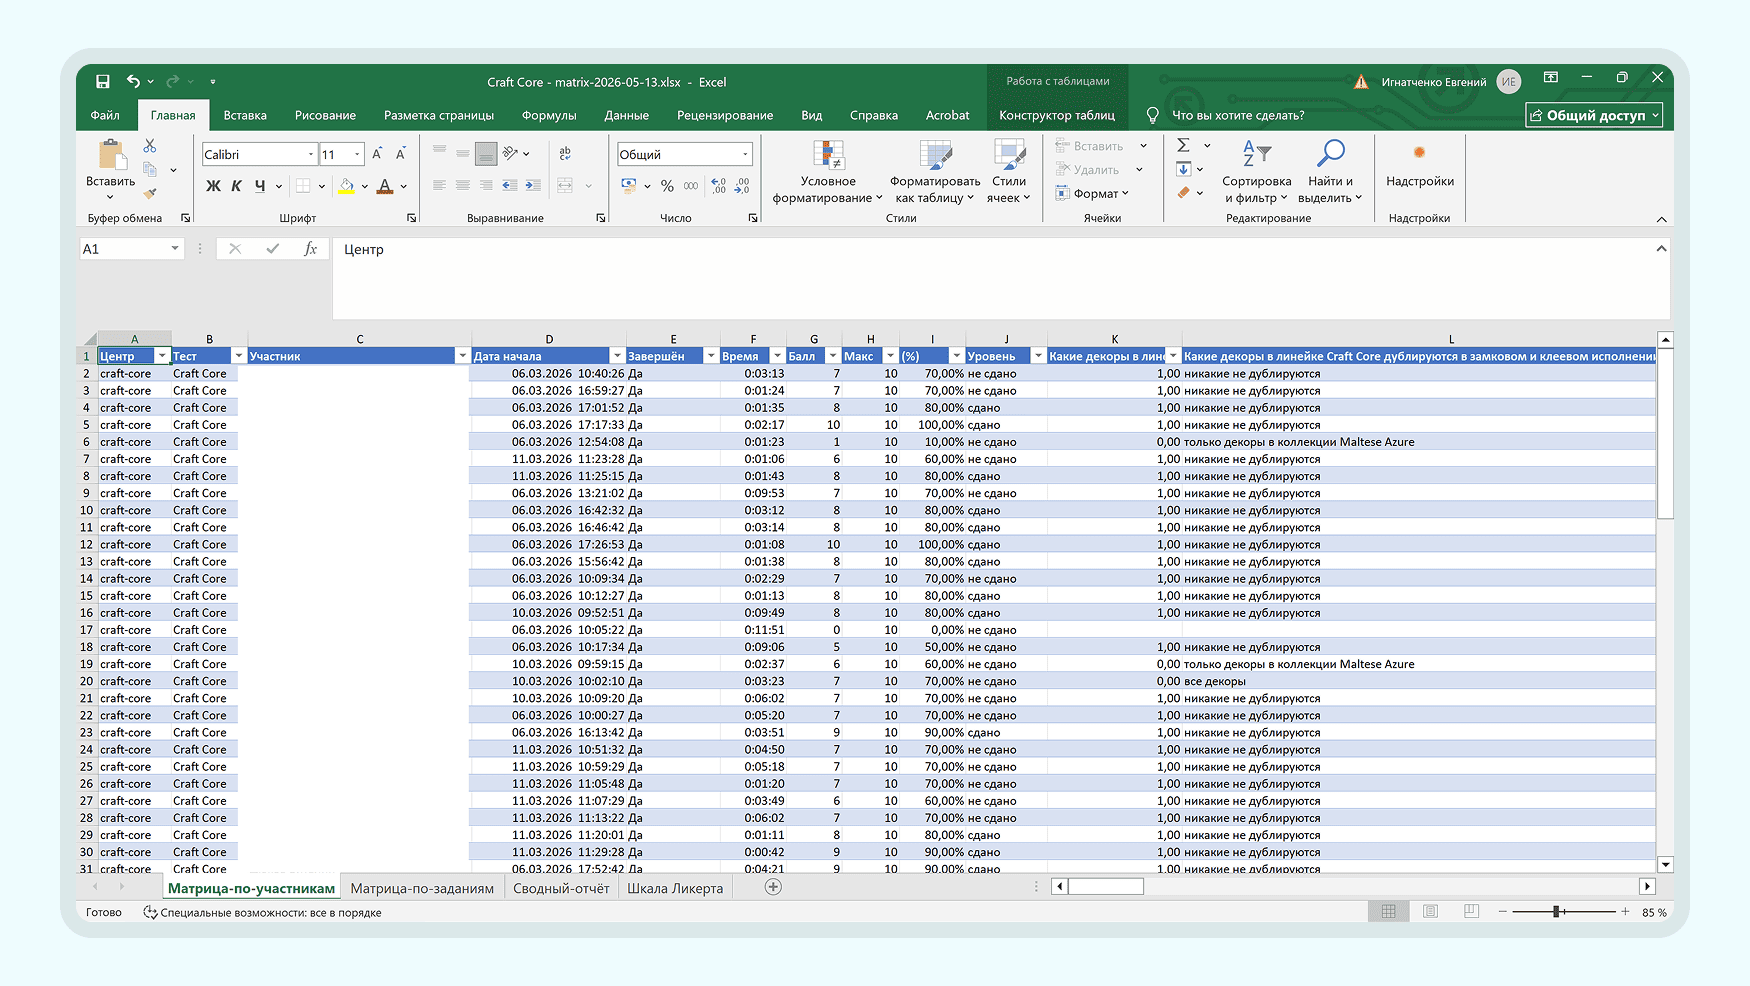Open the Name Box A1 dropdown
Image resolution: width=1750 pixels, height=986 pixels.
[x=174, y=249]
